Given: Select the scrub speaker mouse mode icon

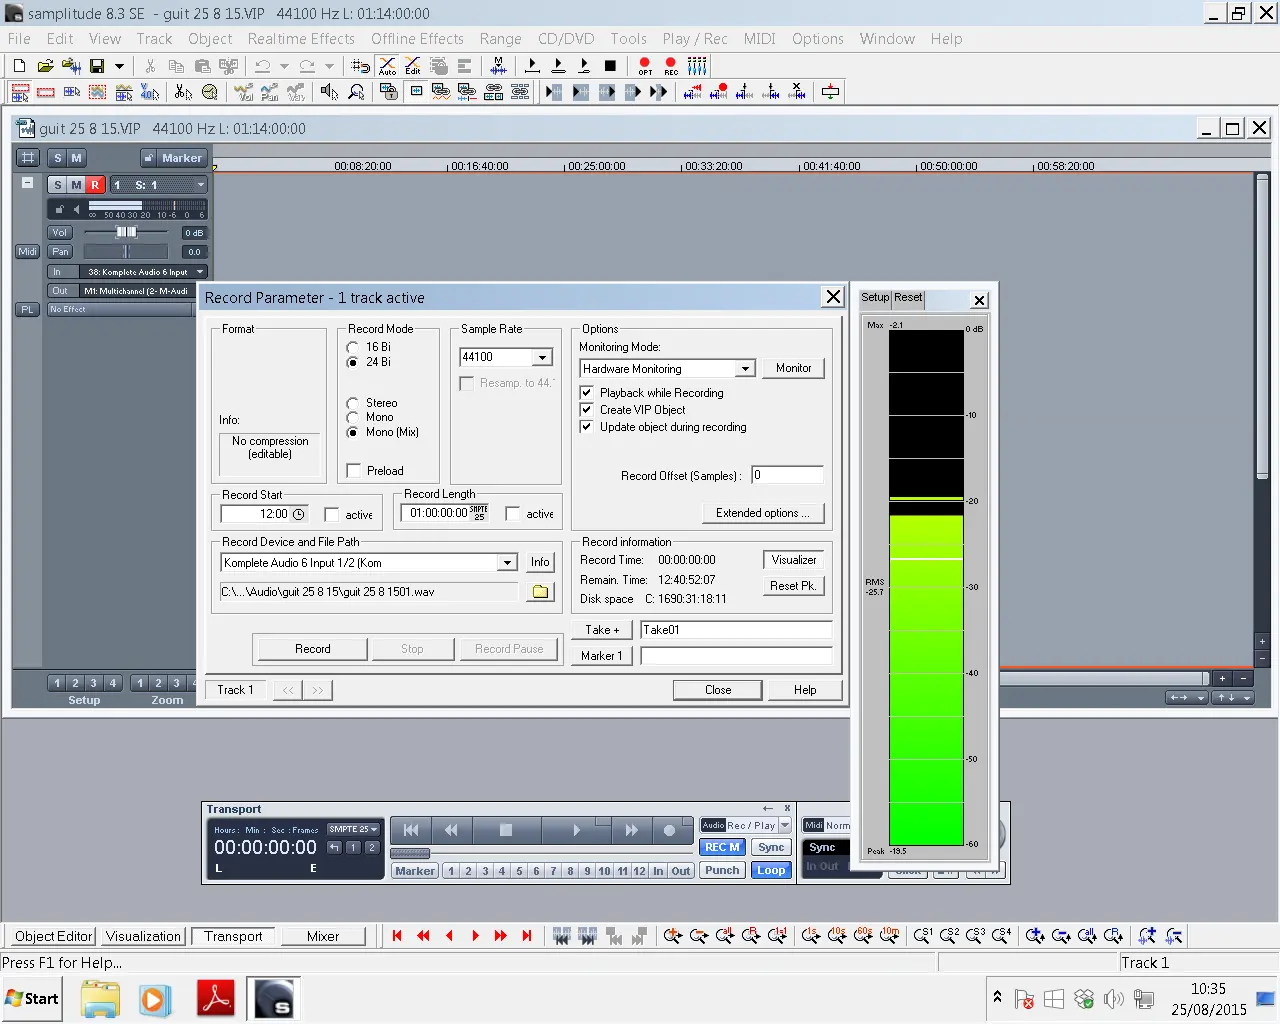Looking at the screenshot, I should pos(329,92).
